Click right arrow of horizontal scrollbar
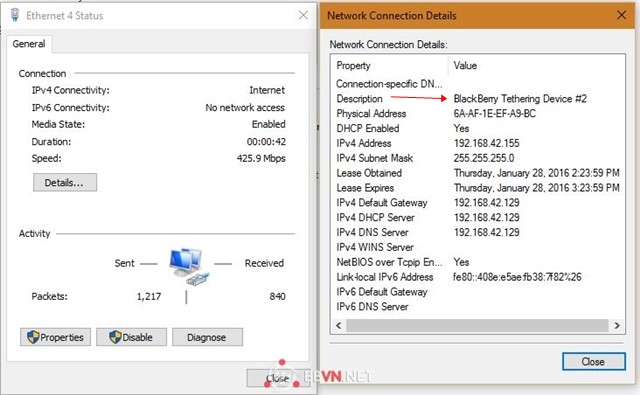 pyautogui.click(x=617, y=325)
